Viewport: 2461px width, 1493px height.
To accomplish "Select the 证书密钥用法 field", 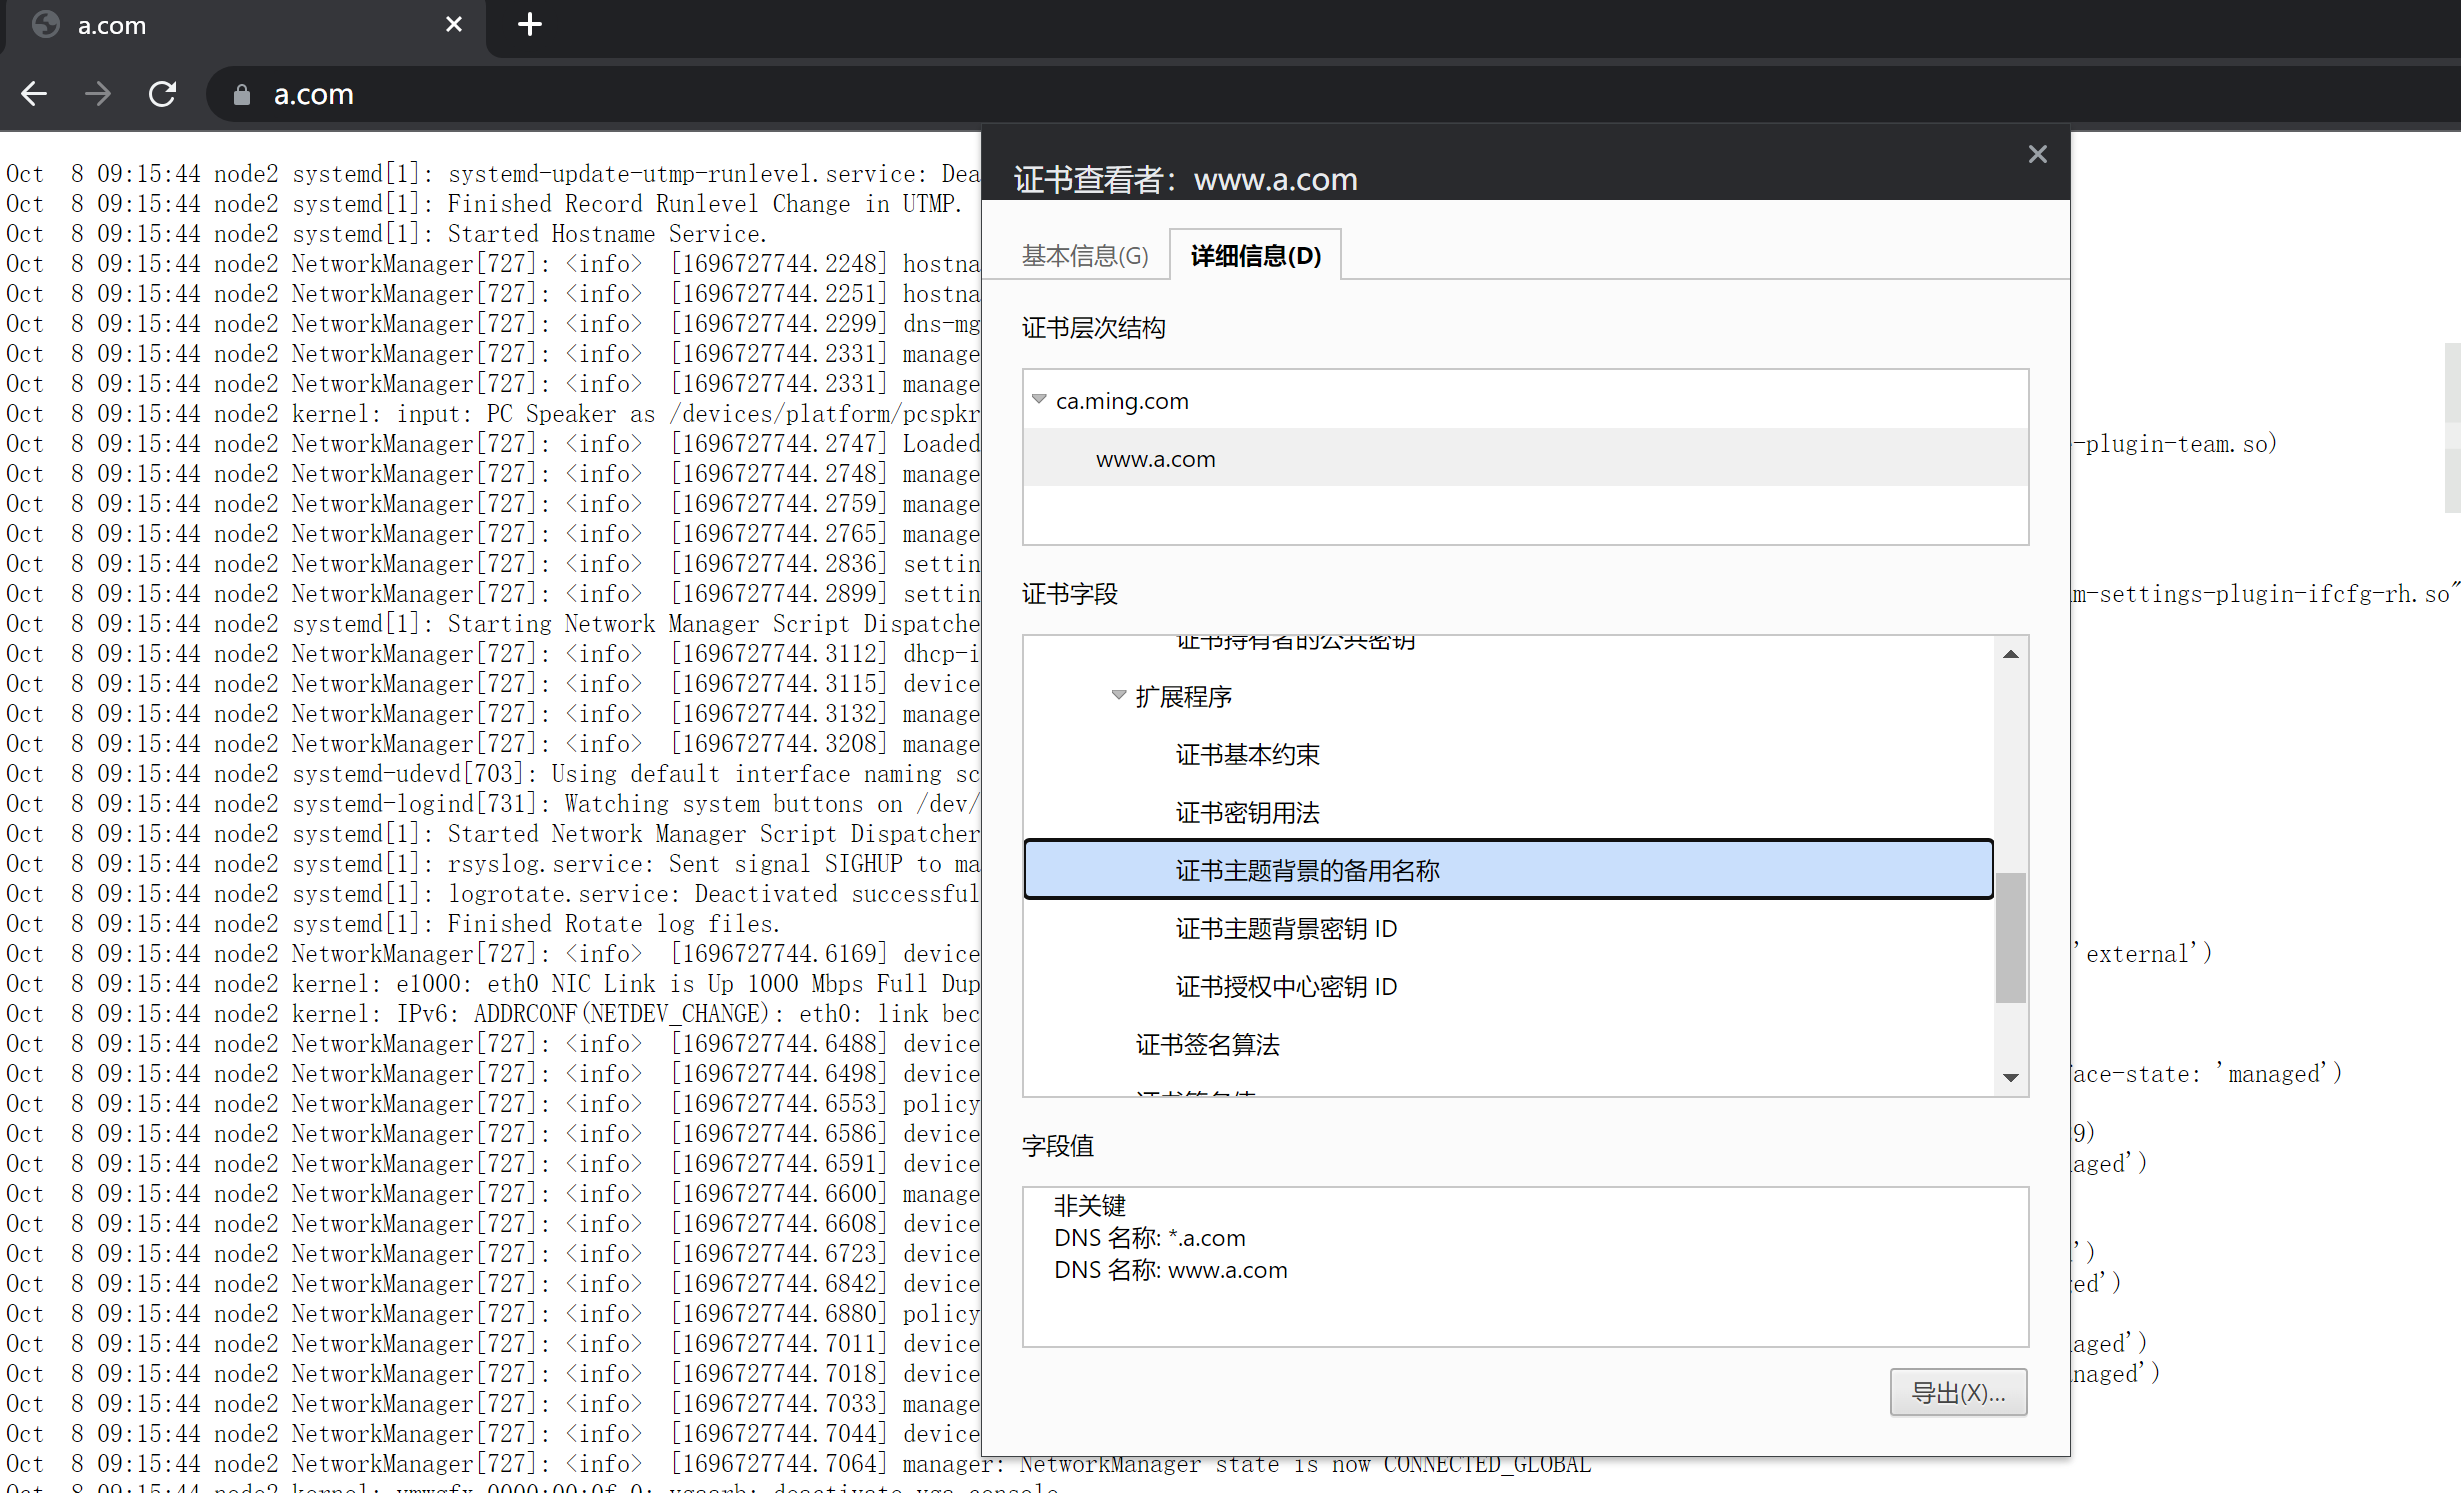I will click(1247, 812).
